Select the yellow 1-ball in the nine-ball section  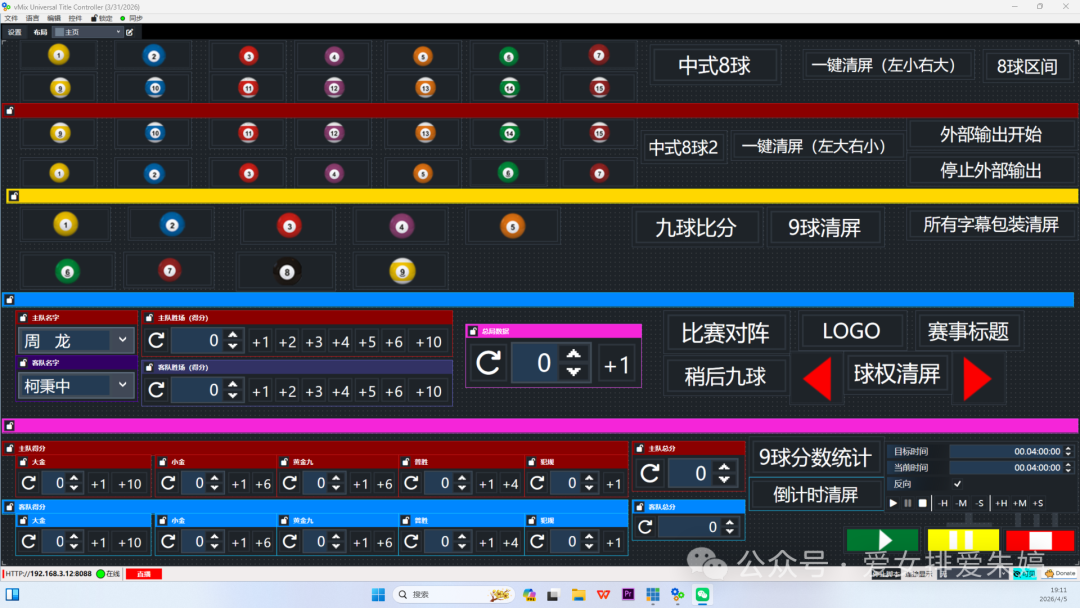(x=65, y=224)
